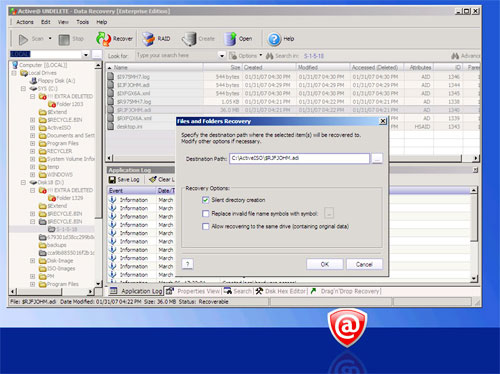Viewport: 500px width, 374px height.
Task: Sort by the Name column header
Action: (155, 67)
